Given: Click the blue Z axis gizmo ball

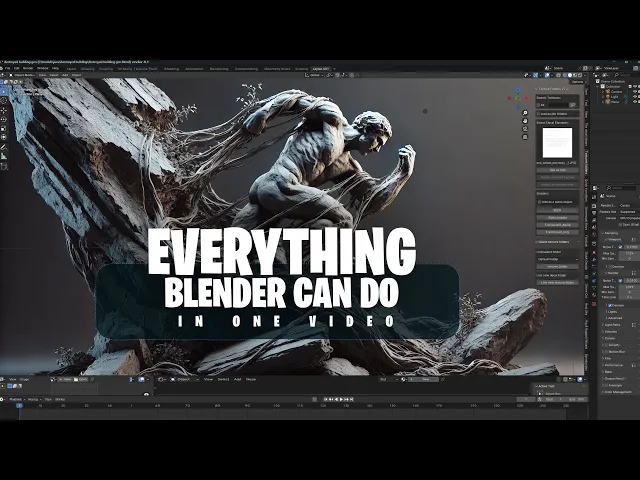Looking at the screenshot, I should (x=518, y=90).
